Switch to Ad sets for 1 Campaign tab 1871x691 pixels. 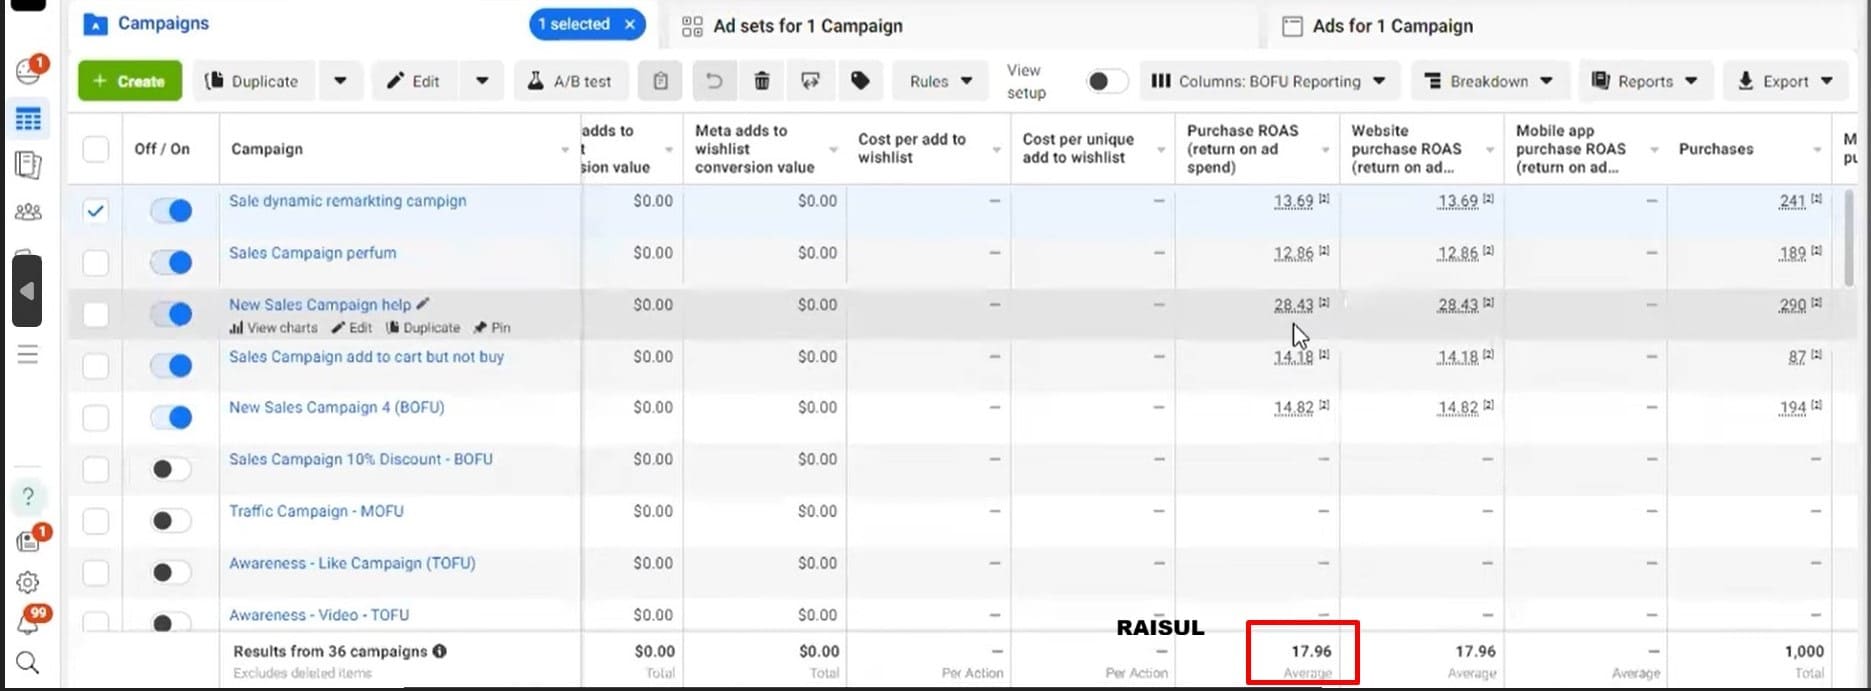point(807,26)
